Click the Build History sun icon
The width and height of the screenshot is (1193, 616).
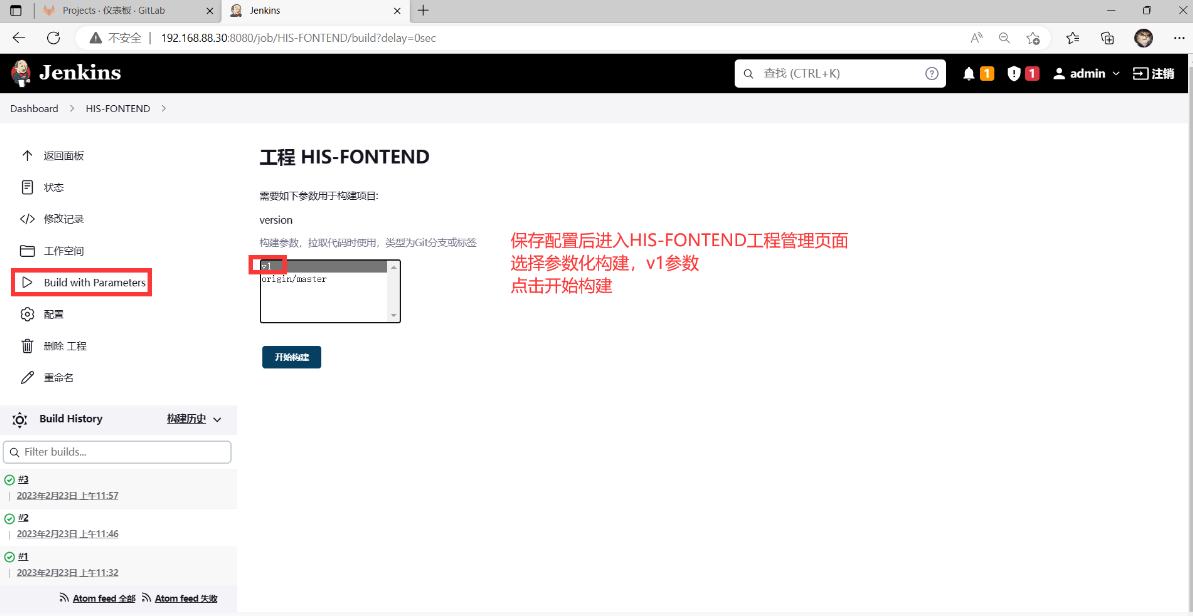20,420
